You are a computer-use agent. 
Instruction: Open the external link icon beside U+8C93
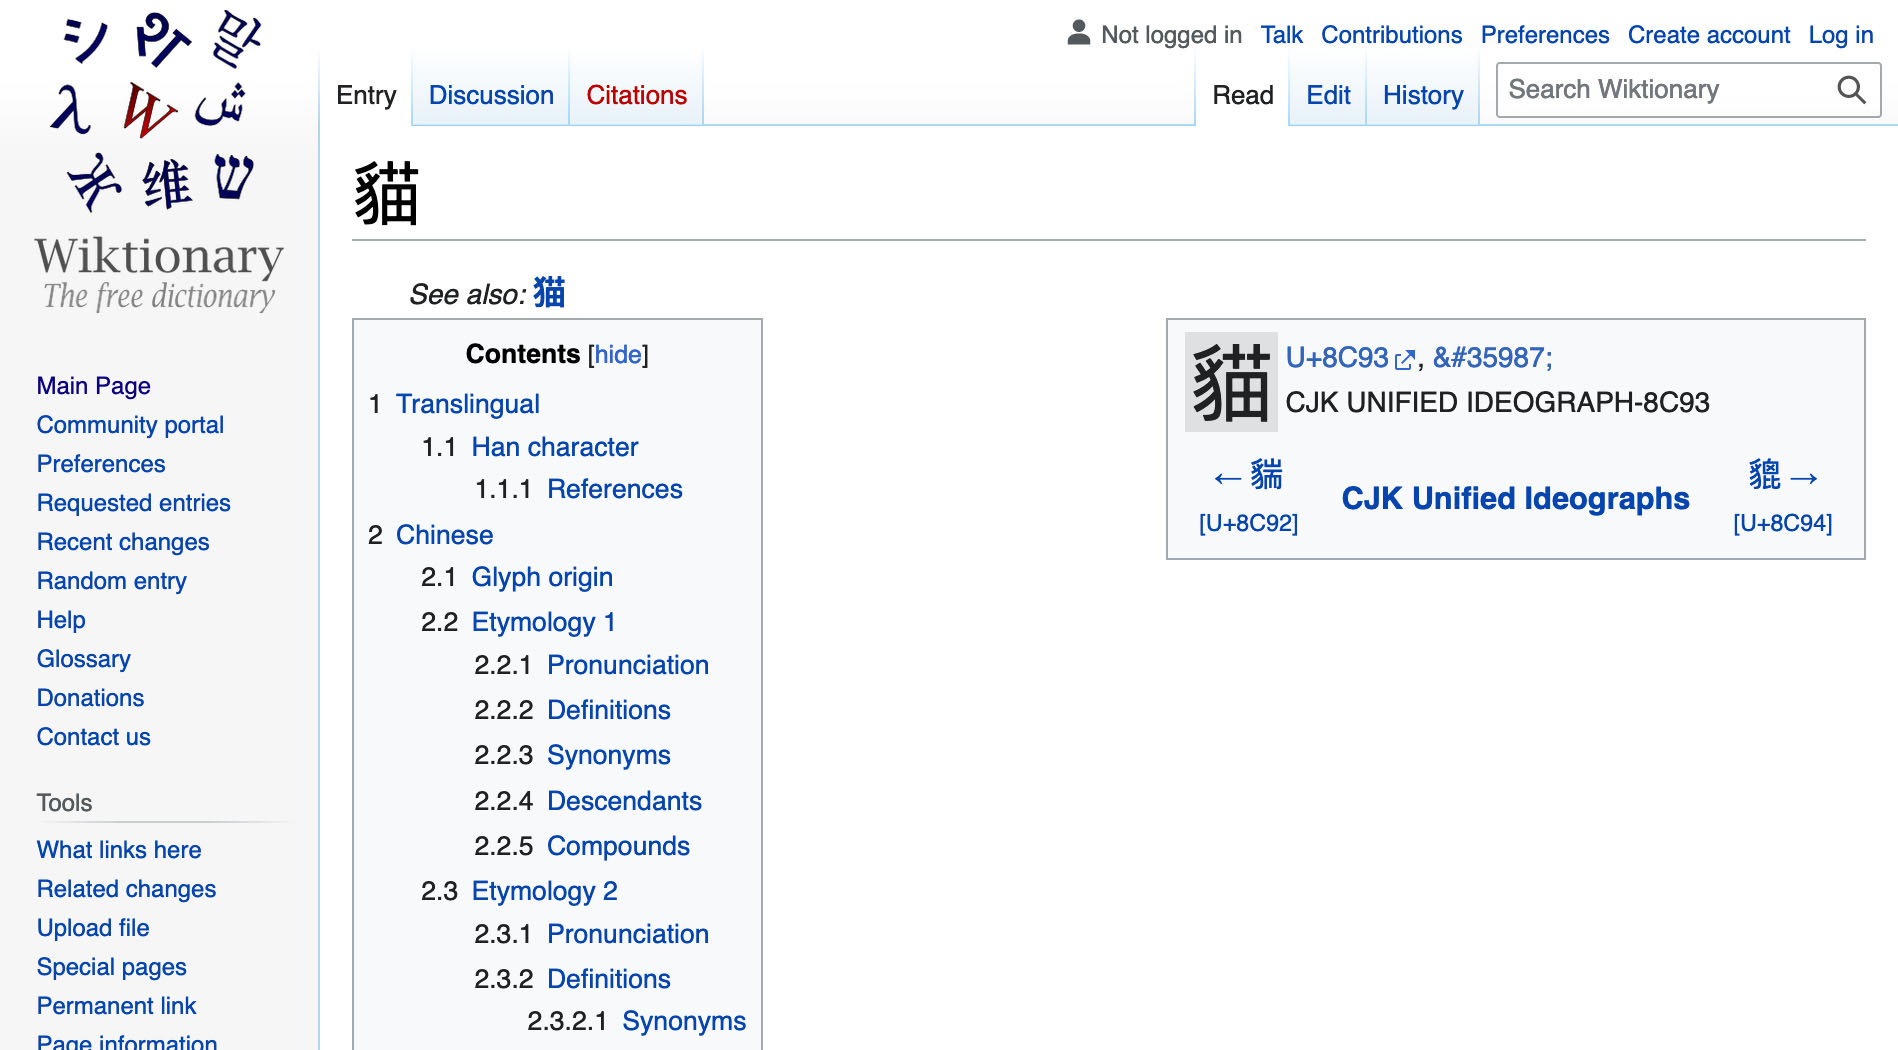tap(1405, 357)
